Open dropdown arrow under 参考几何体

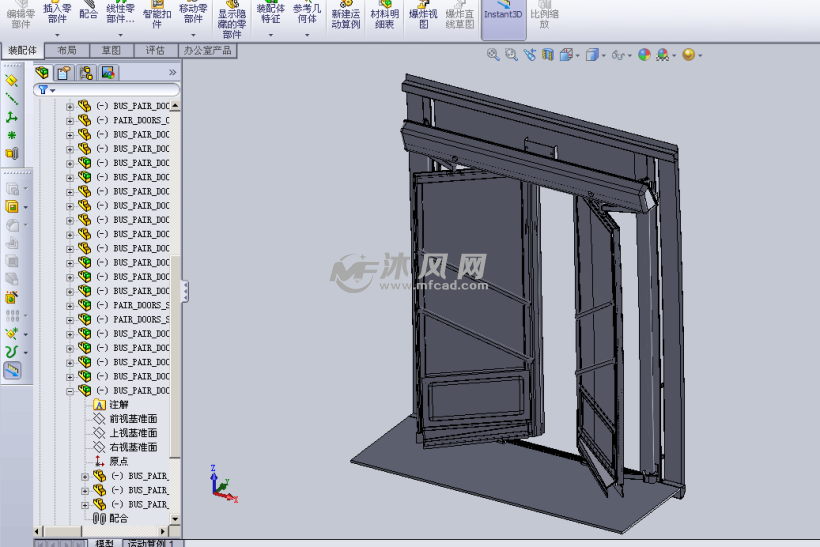pyautogui.click(x=307, y=35)
